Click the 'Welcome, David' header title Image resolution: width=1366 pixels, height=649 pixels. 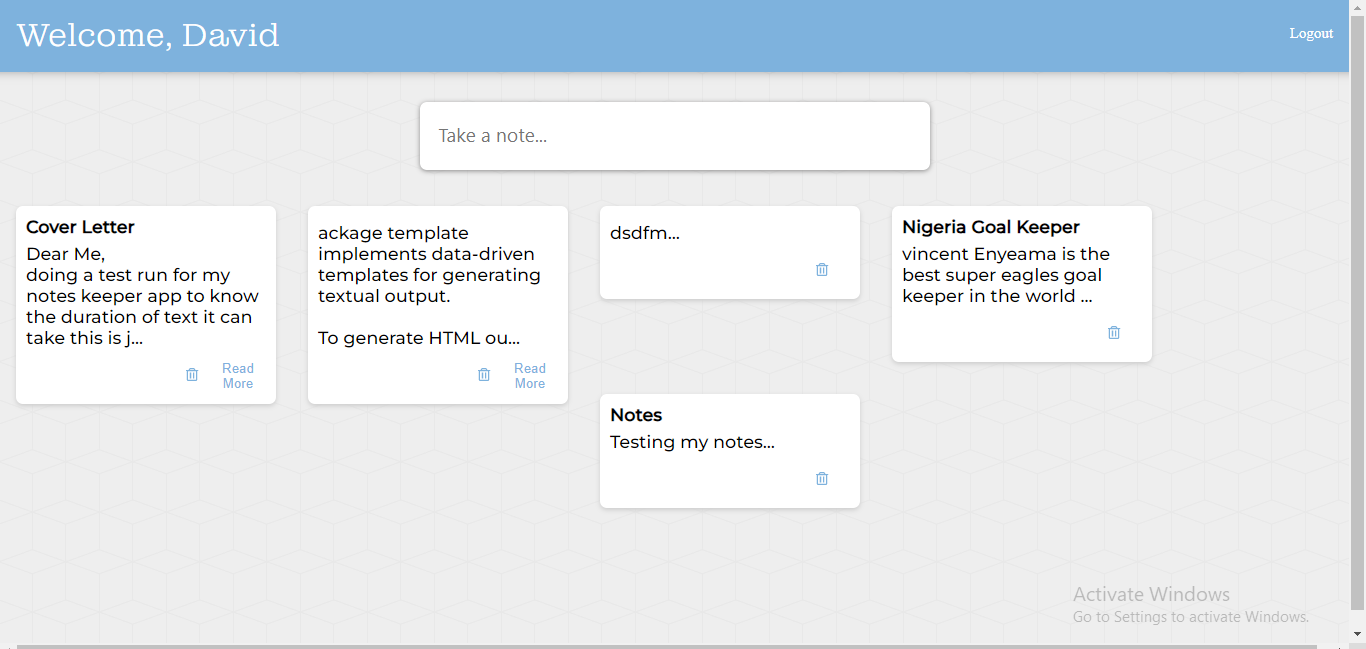pyautogui.click(x=148, y=35)
